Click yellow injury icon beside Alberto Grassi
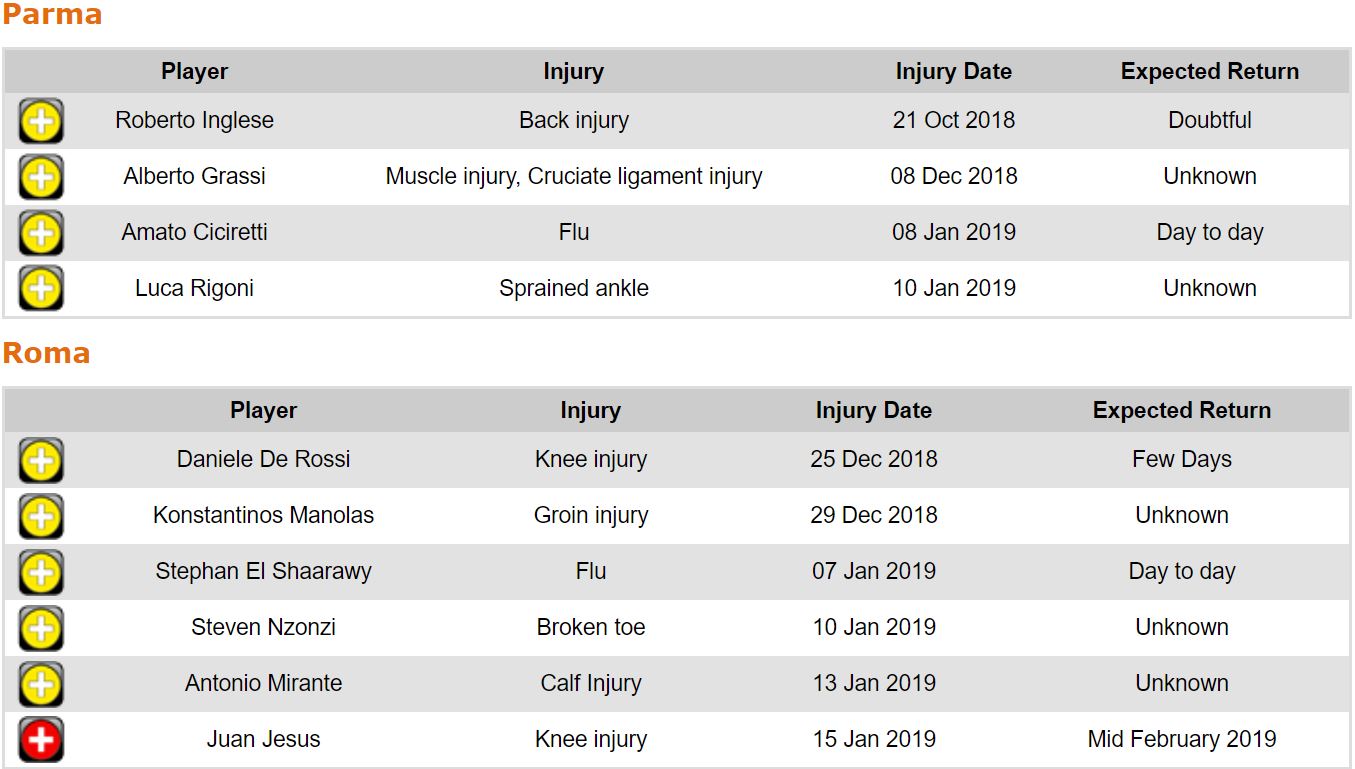Image resolution: width=1355 pixels, height=769 pixels. click(41, 177)
